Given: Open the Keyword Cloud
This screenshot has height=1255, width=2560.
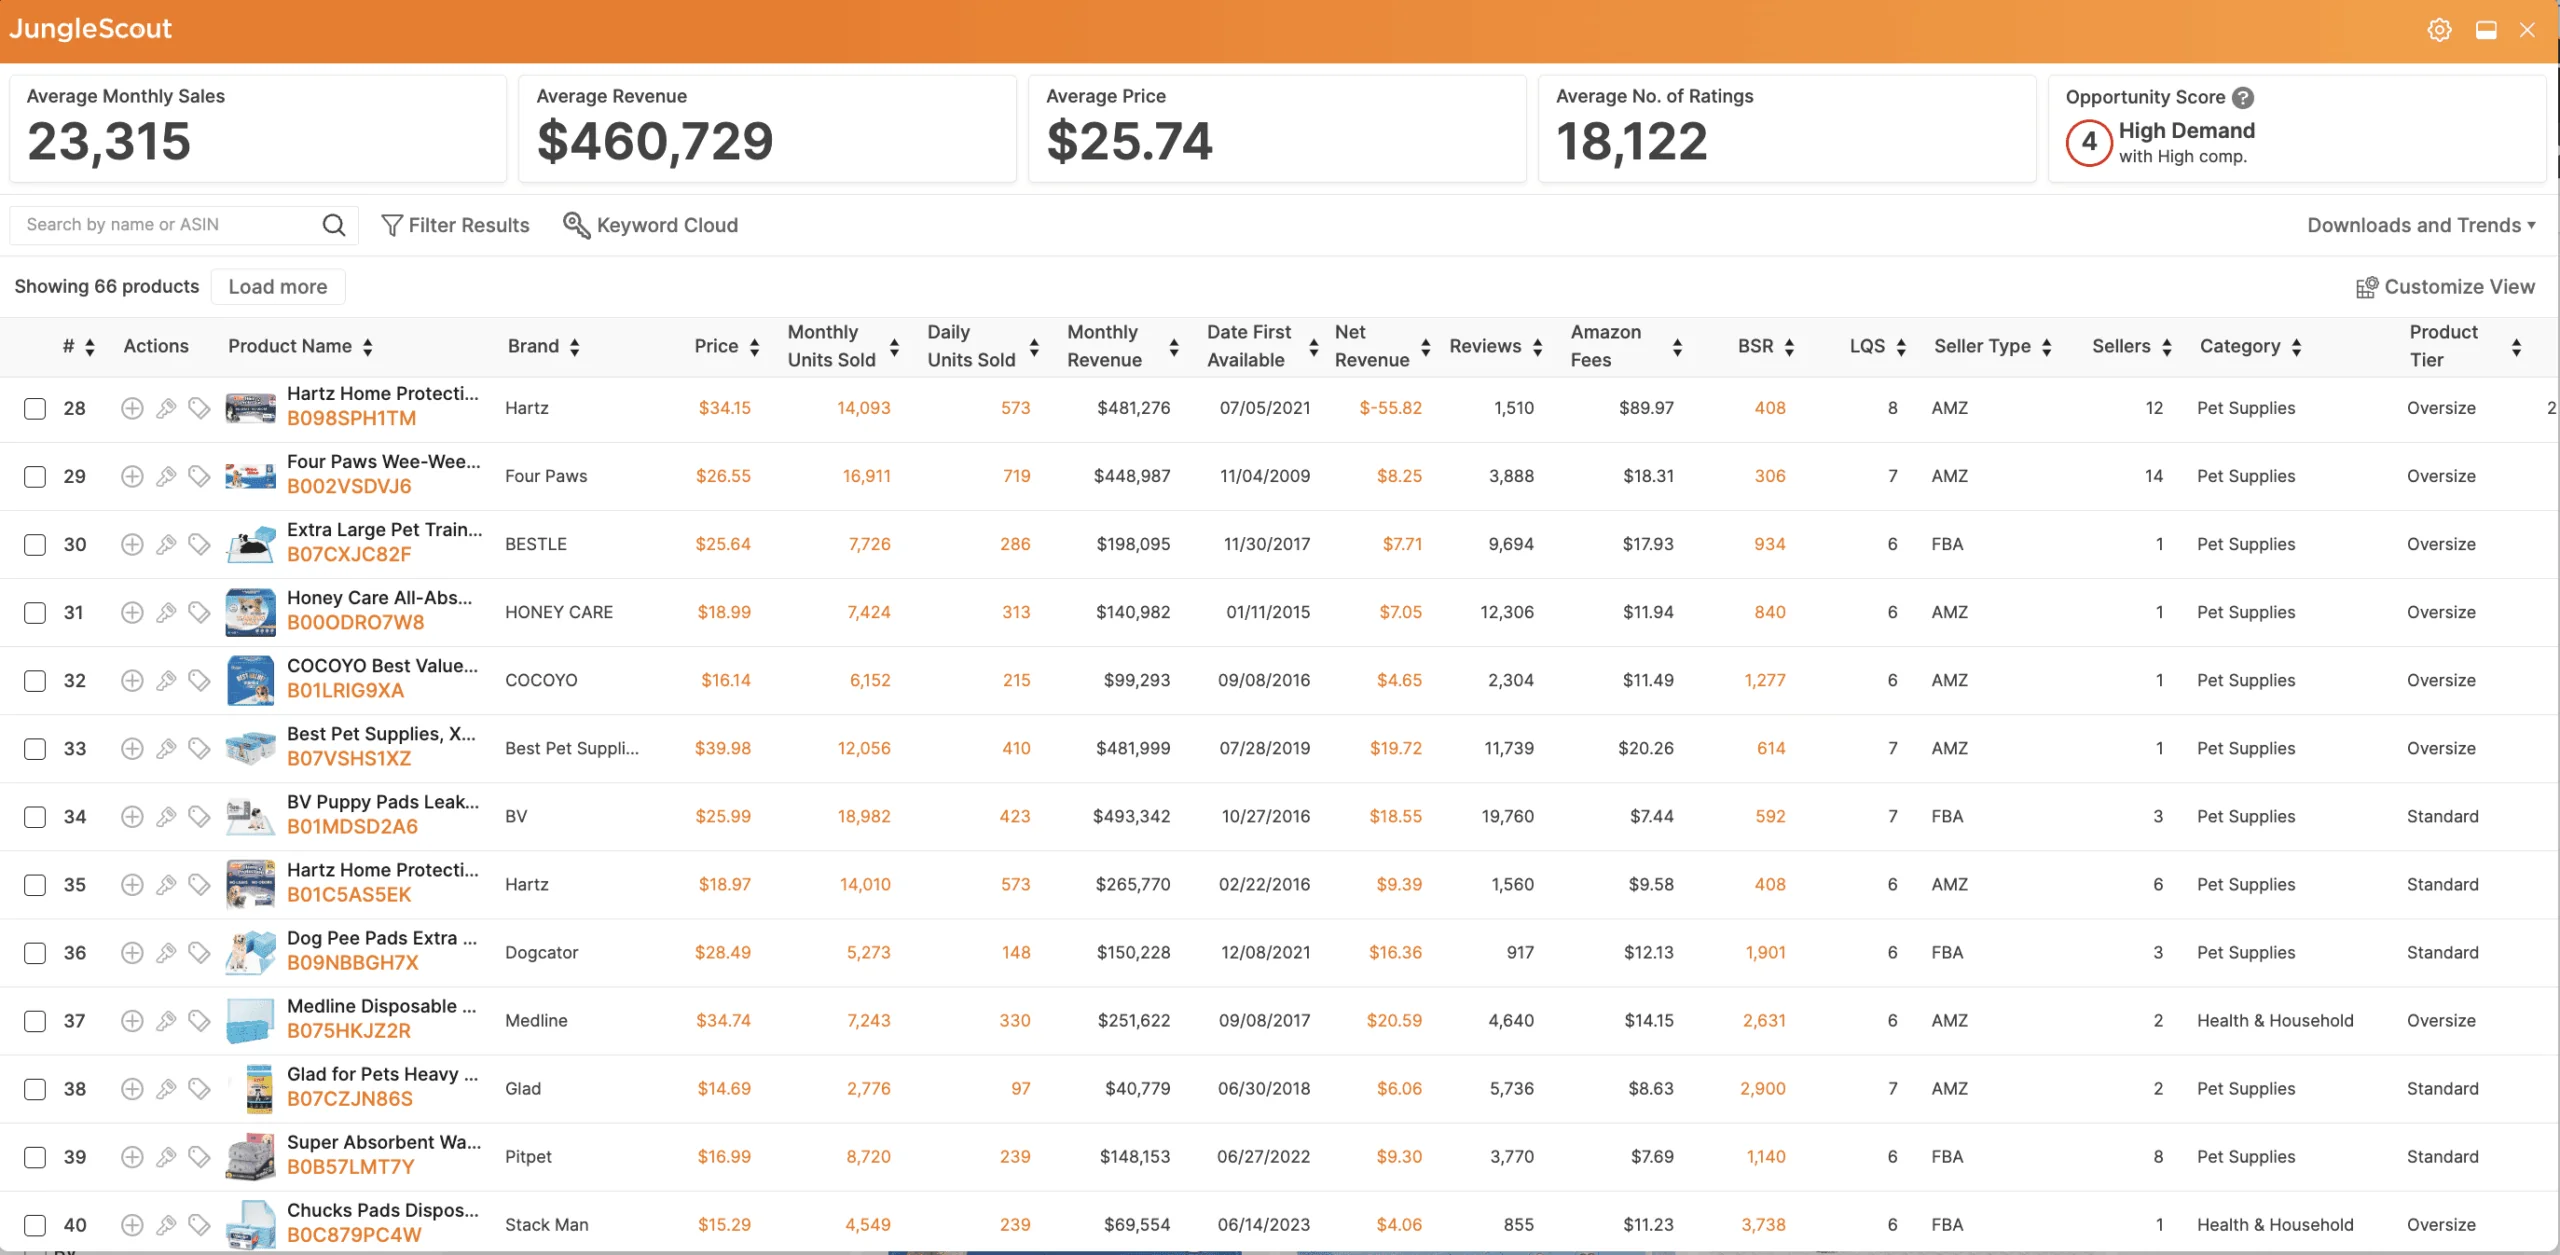Looking at the screenshot, I should tap(651, 225).
